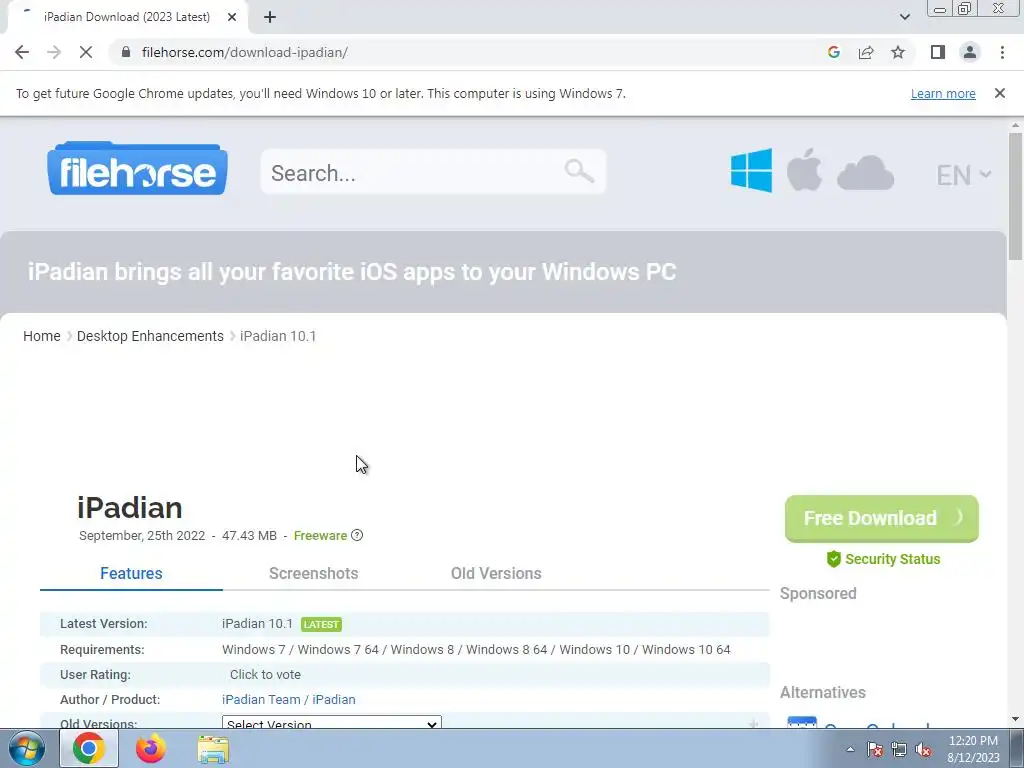
Task: Share this page via share icon
Action: pyautogui.click(x=866, y=52)
